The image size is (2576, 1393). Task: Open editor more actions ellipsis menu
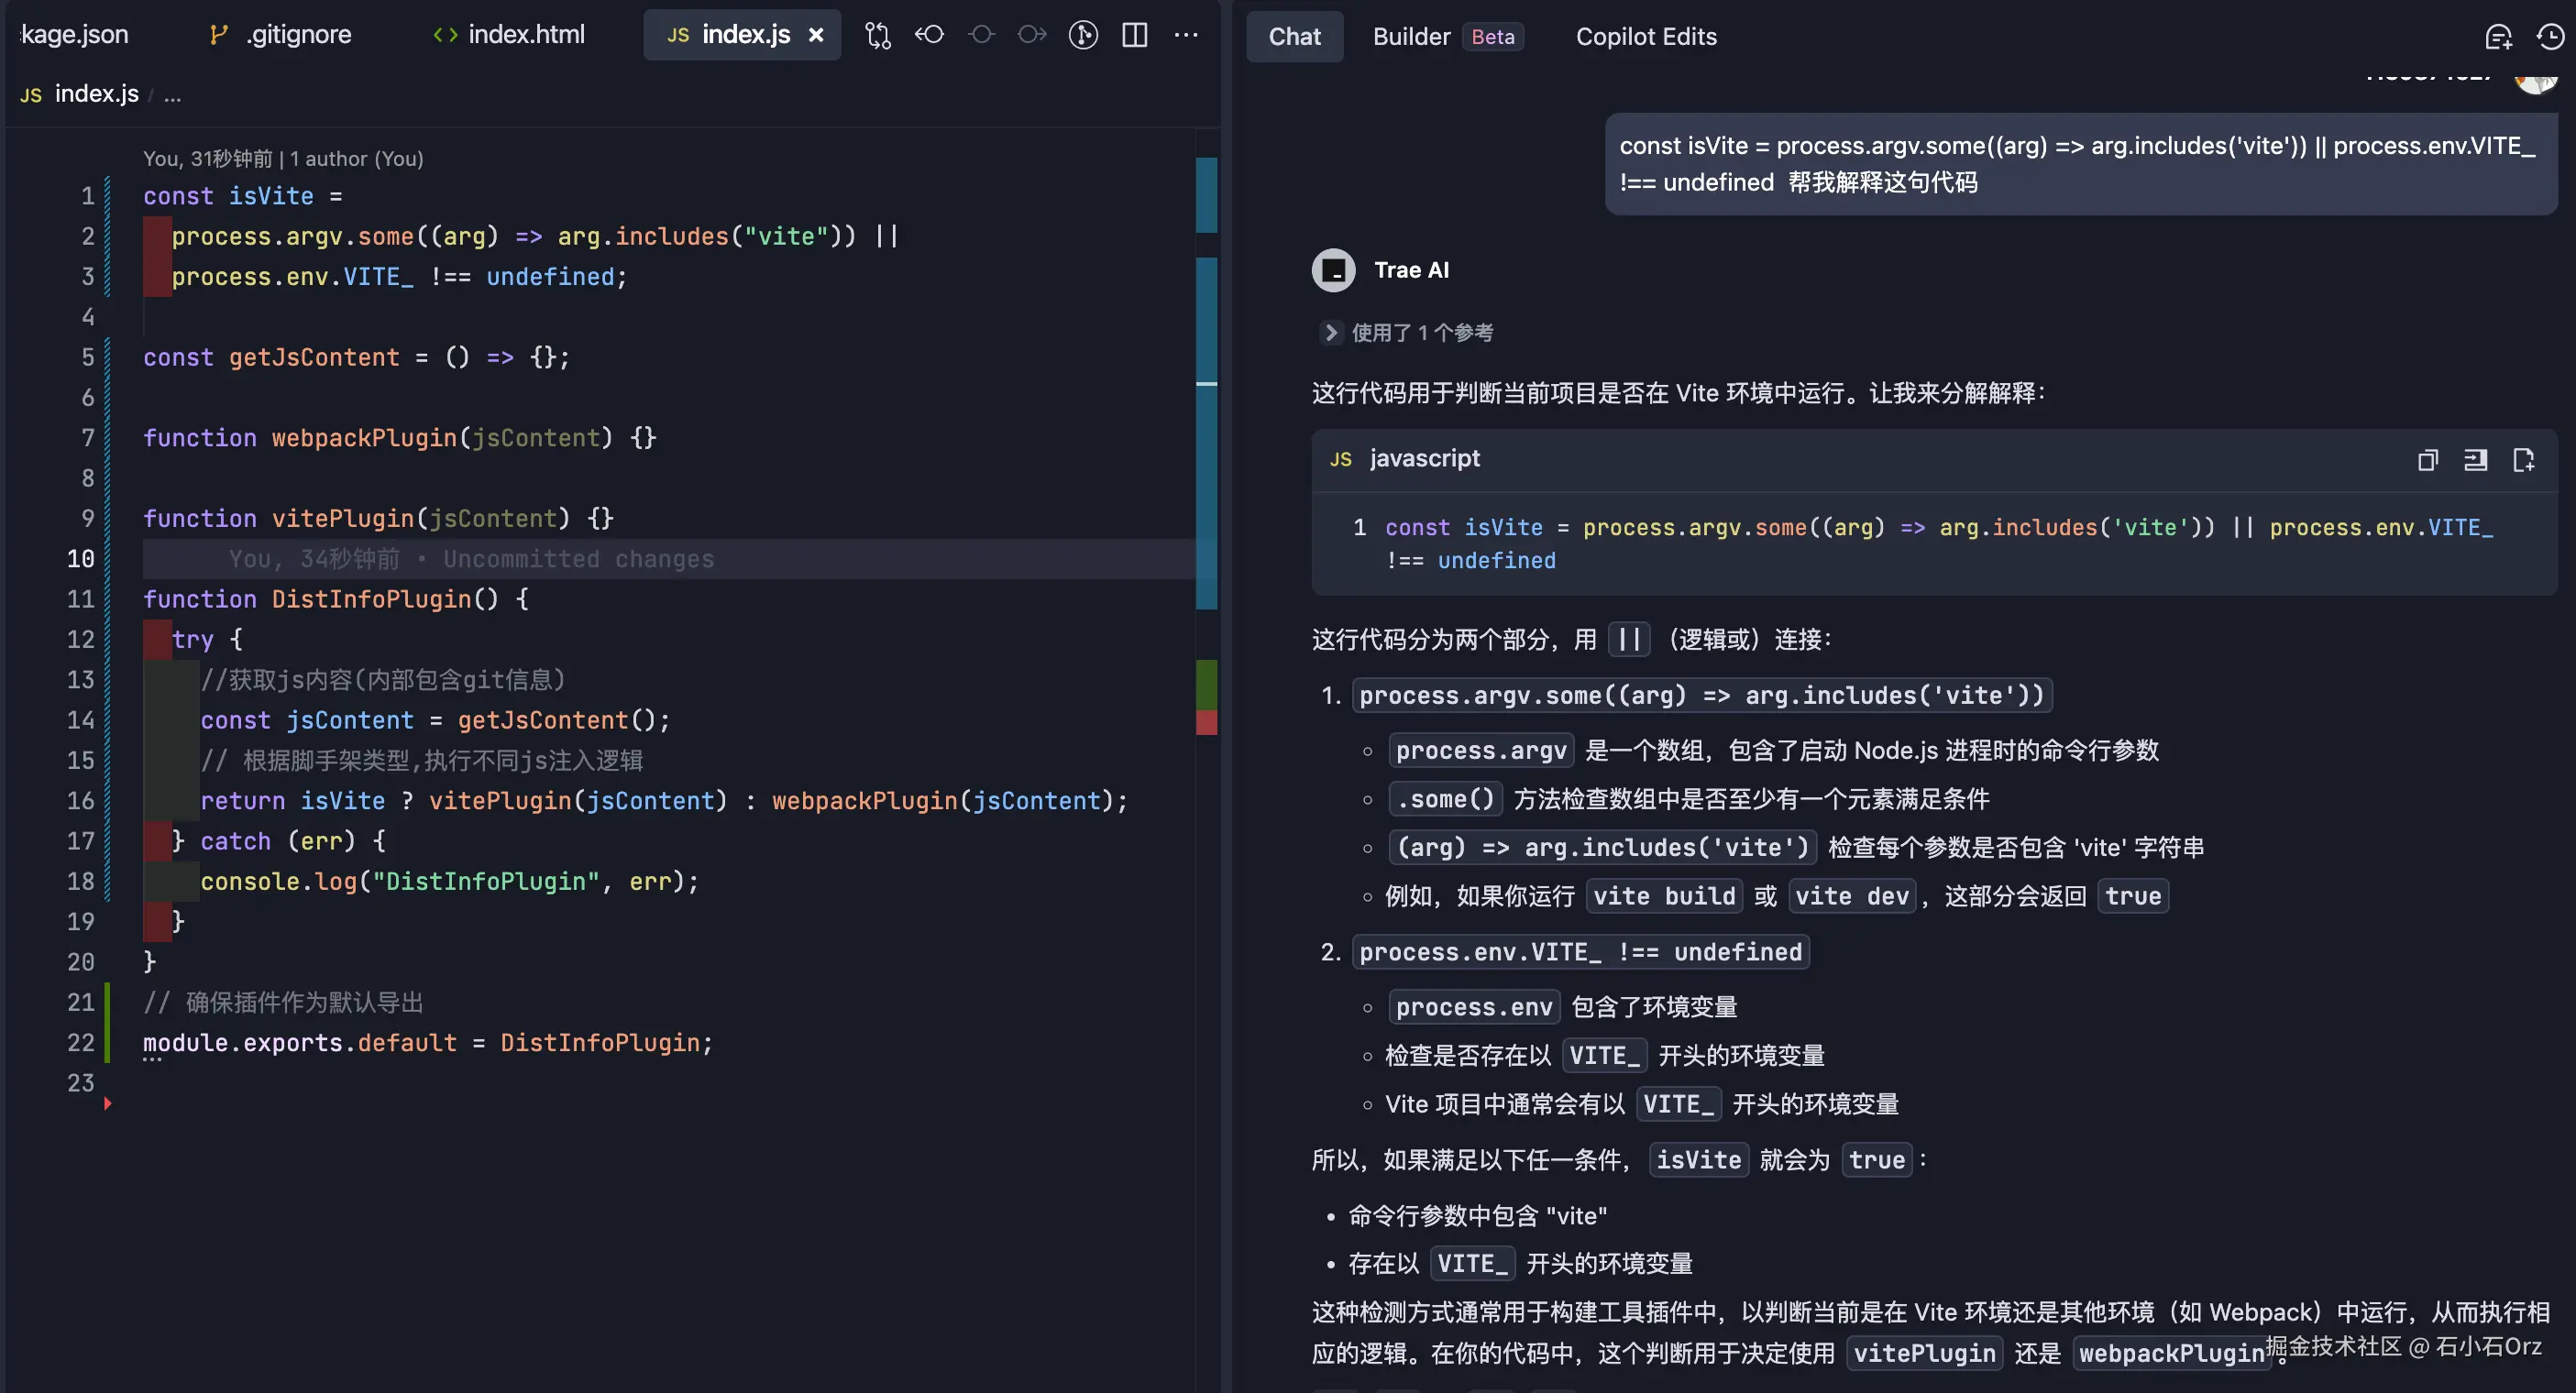[x=1186, y=36]
